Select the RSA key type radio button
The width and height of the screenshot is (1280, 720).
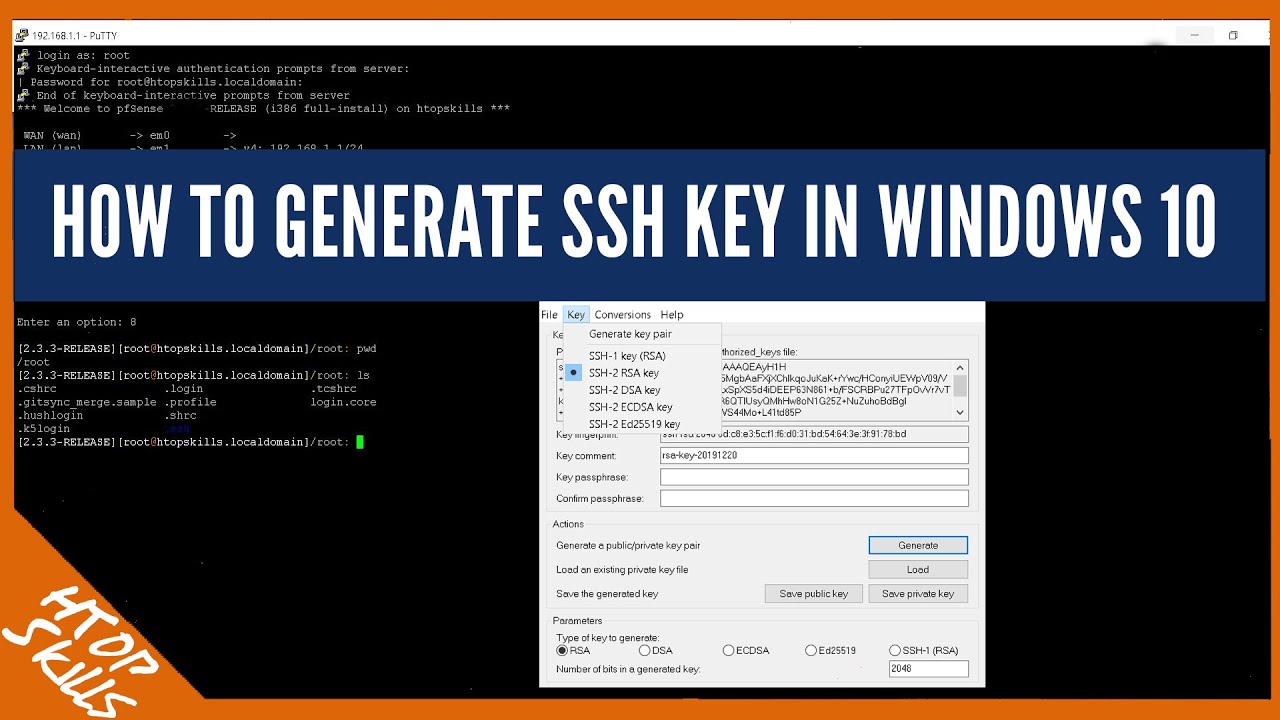coord(562,650)
